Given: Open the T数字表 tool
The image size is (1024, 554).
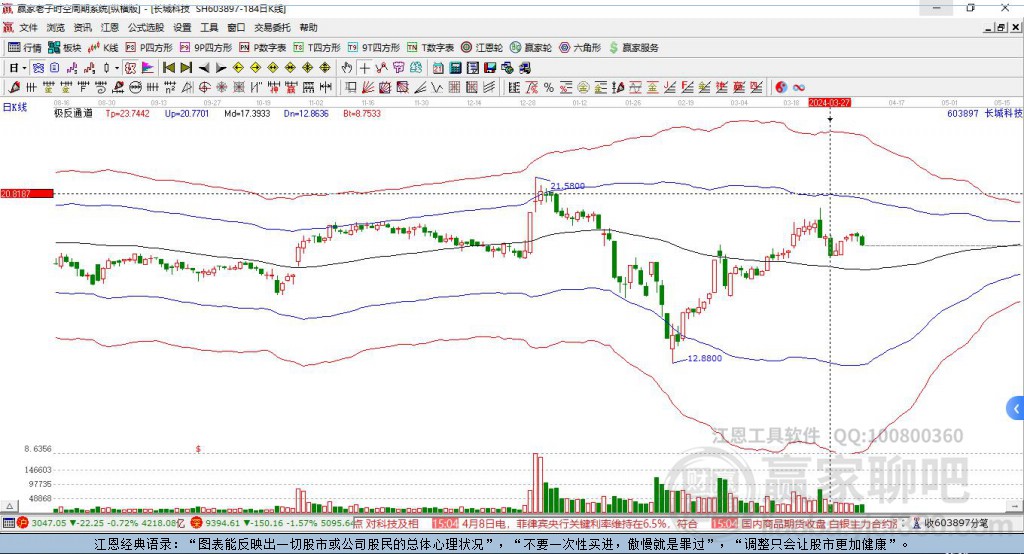Looking at the screenshot, I should pyautogui.click(x=430, y=48).
